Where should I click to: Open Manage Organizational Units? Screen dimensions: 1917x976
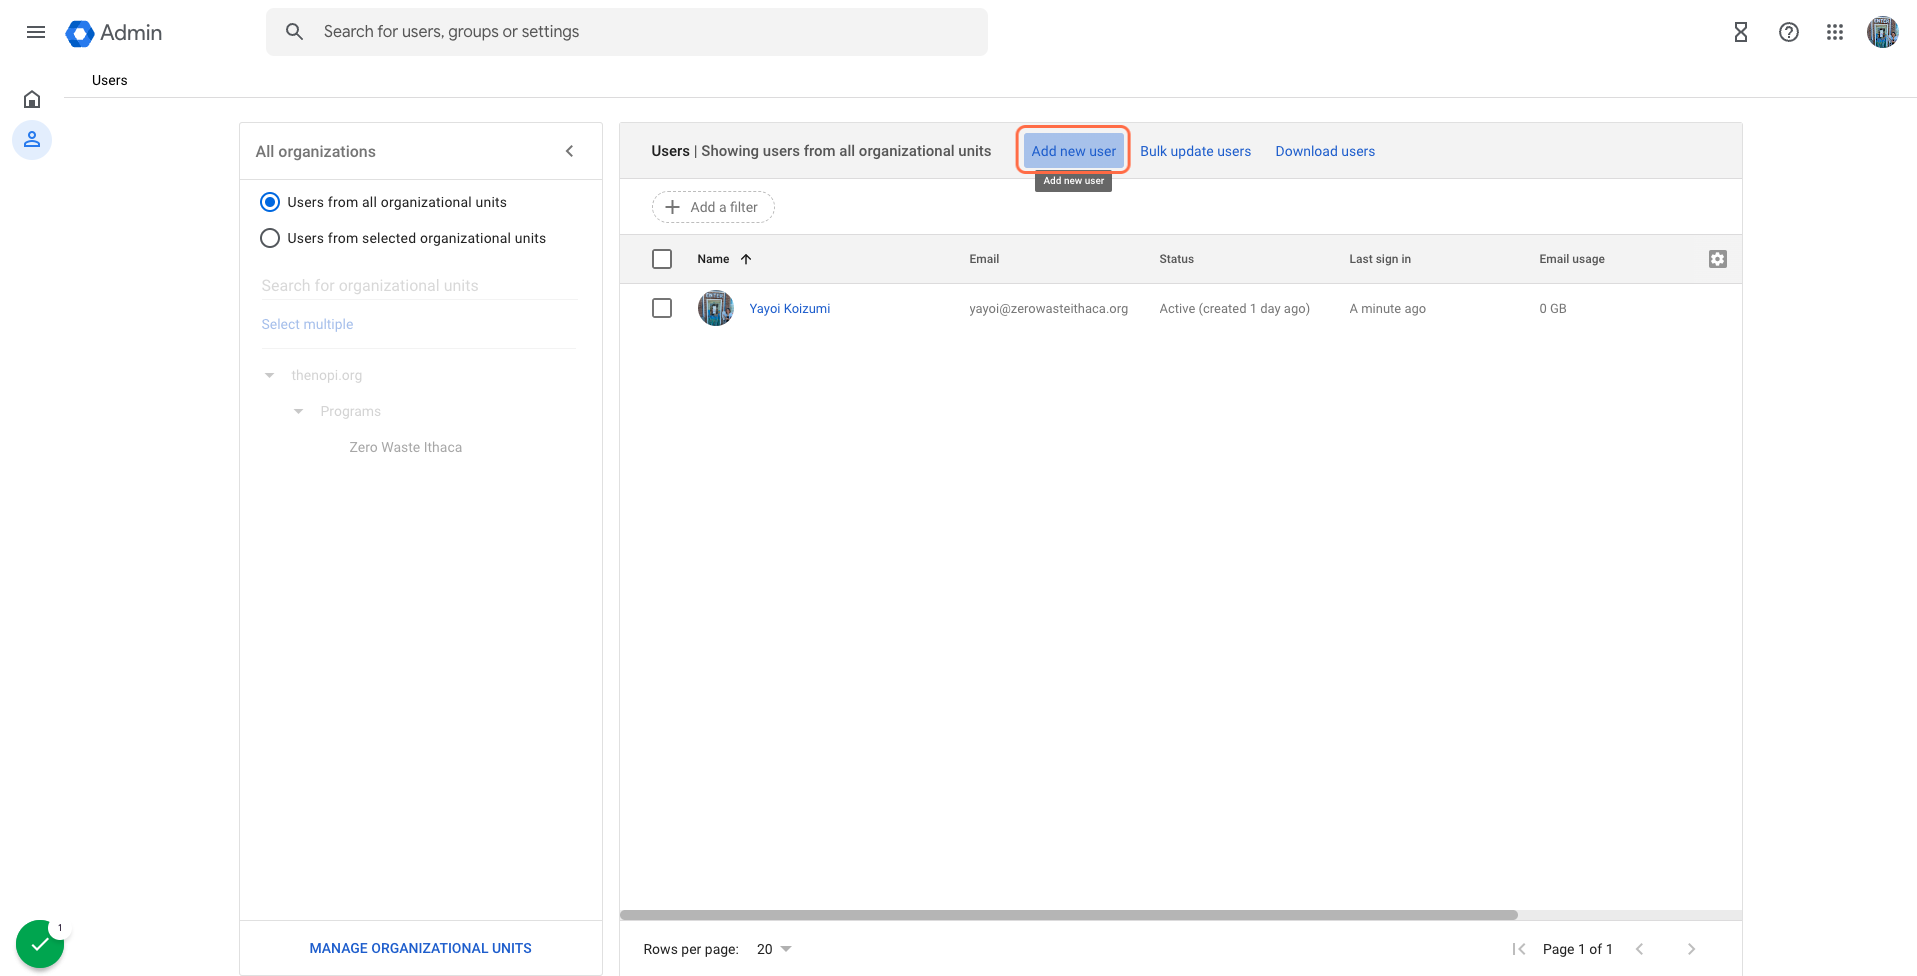tap(420, 948)
